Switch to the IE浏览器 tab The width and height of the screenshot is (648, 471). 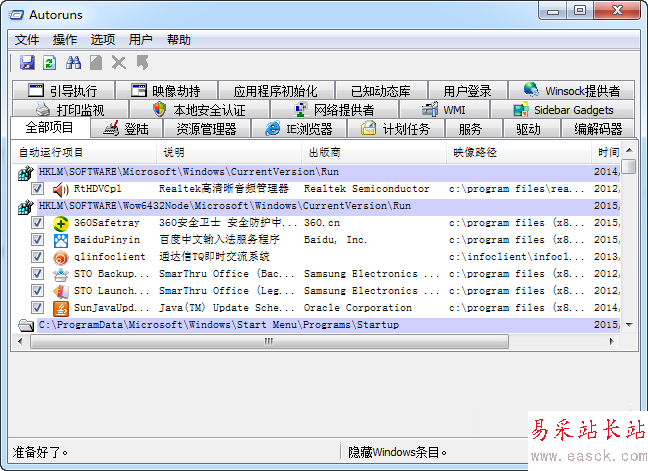click(299, 129)
